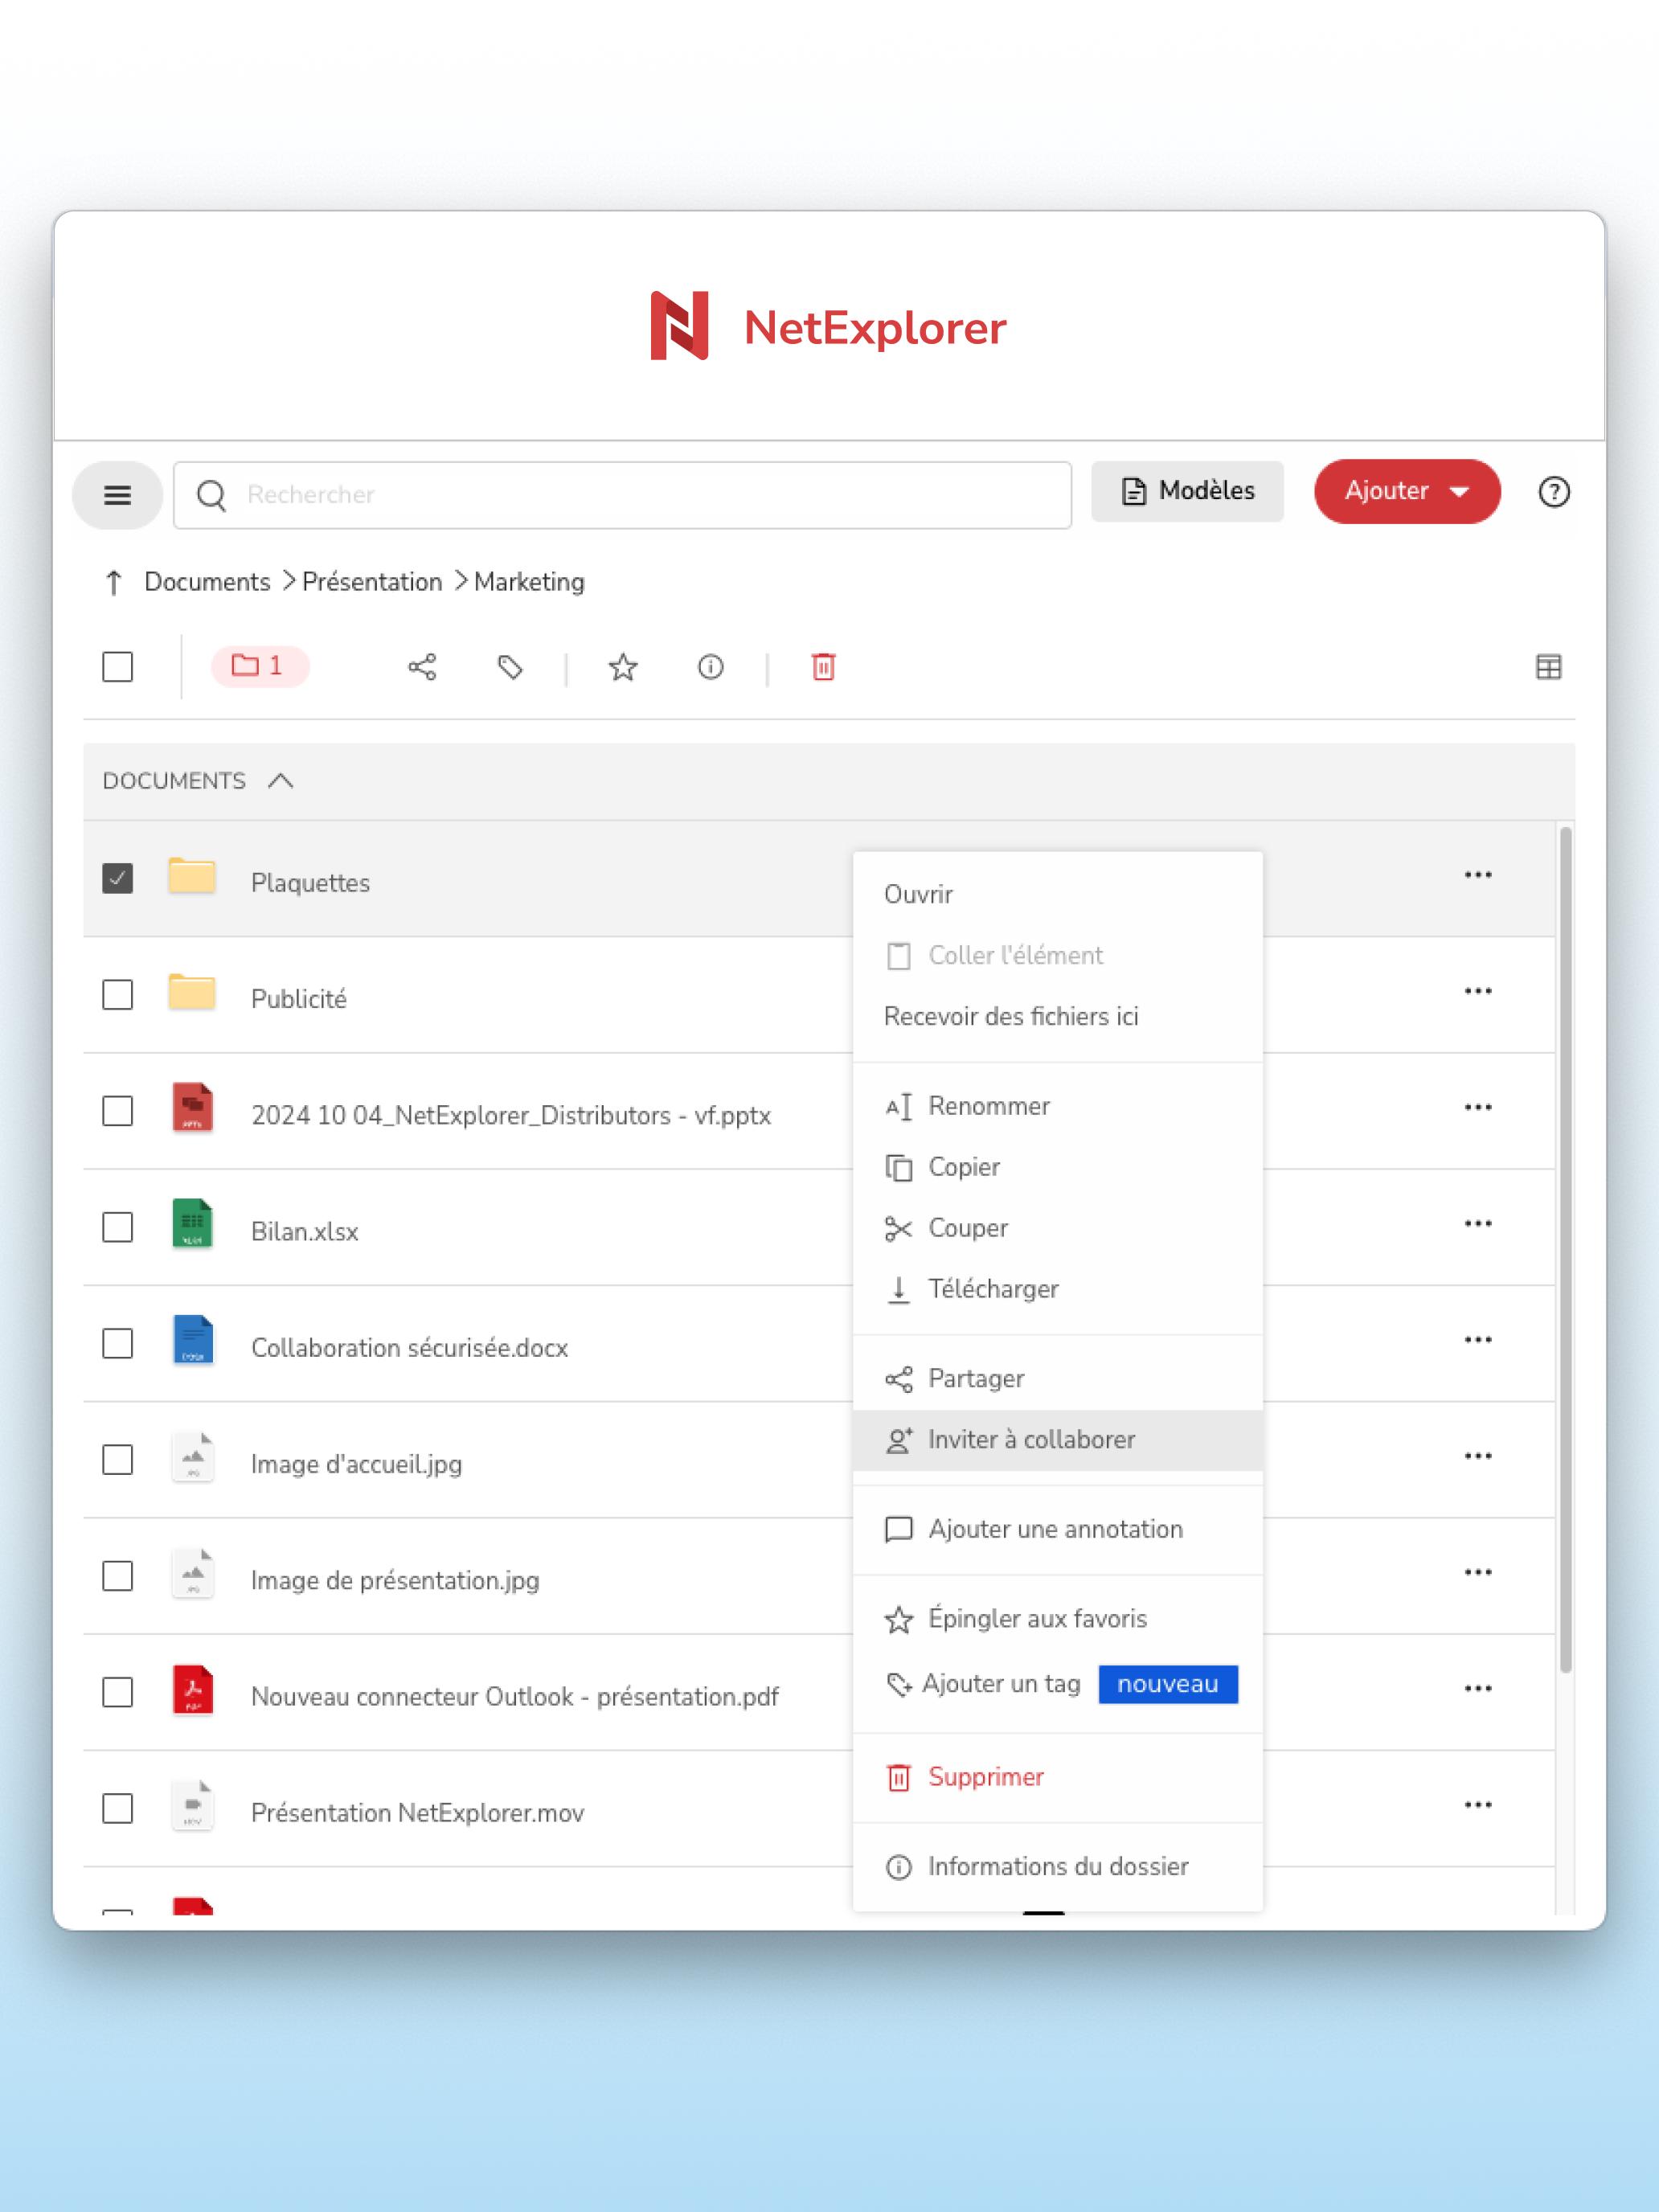Open more options for Image d'accueil.jpg

1478,1456
